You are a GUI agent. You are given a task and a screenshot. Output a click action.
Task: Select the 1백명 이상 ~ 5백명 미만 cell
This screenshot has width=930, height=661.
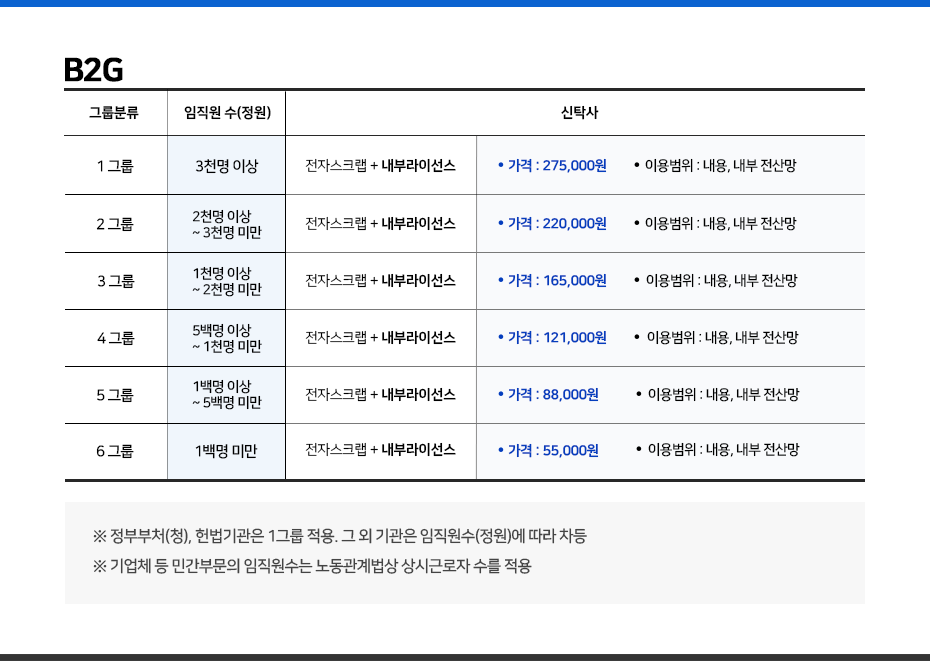tap(226, 395)
